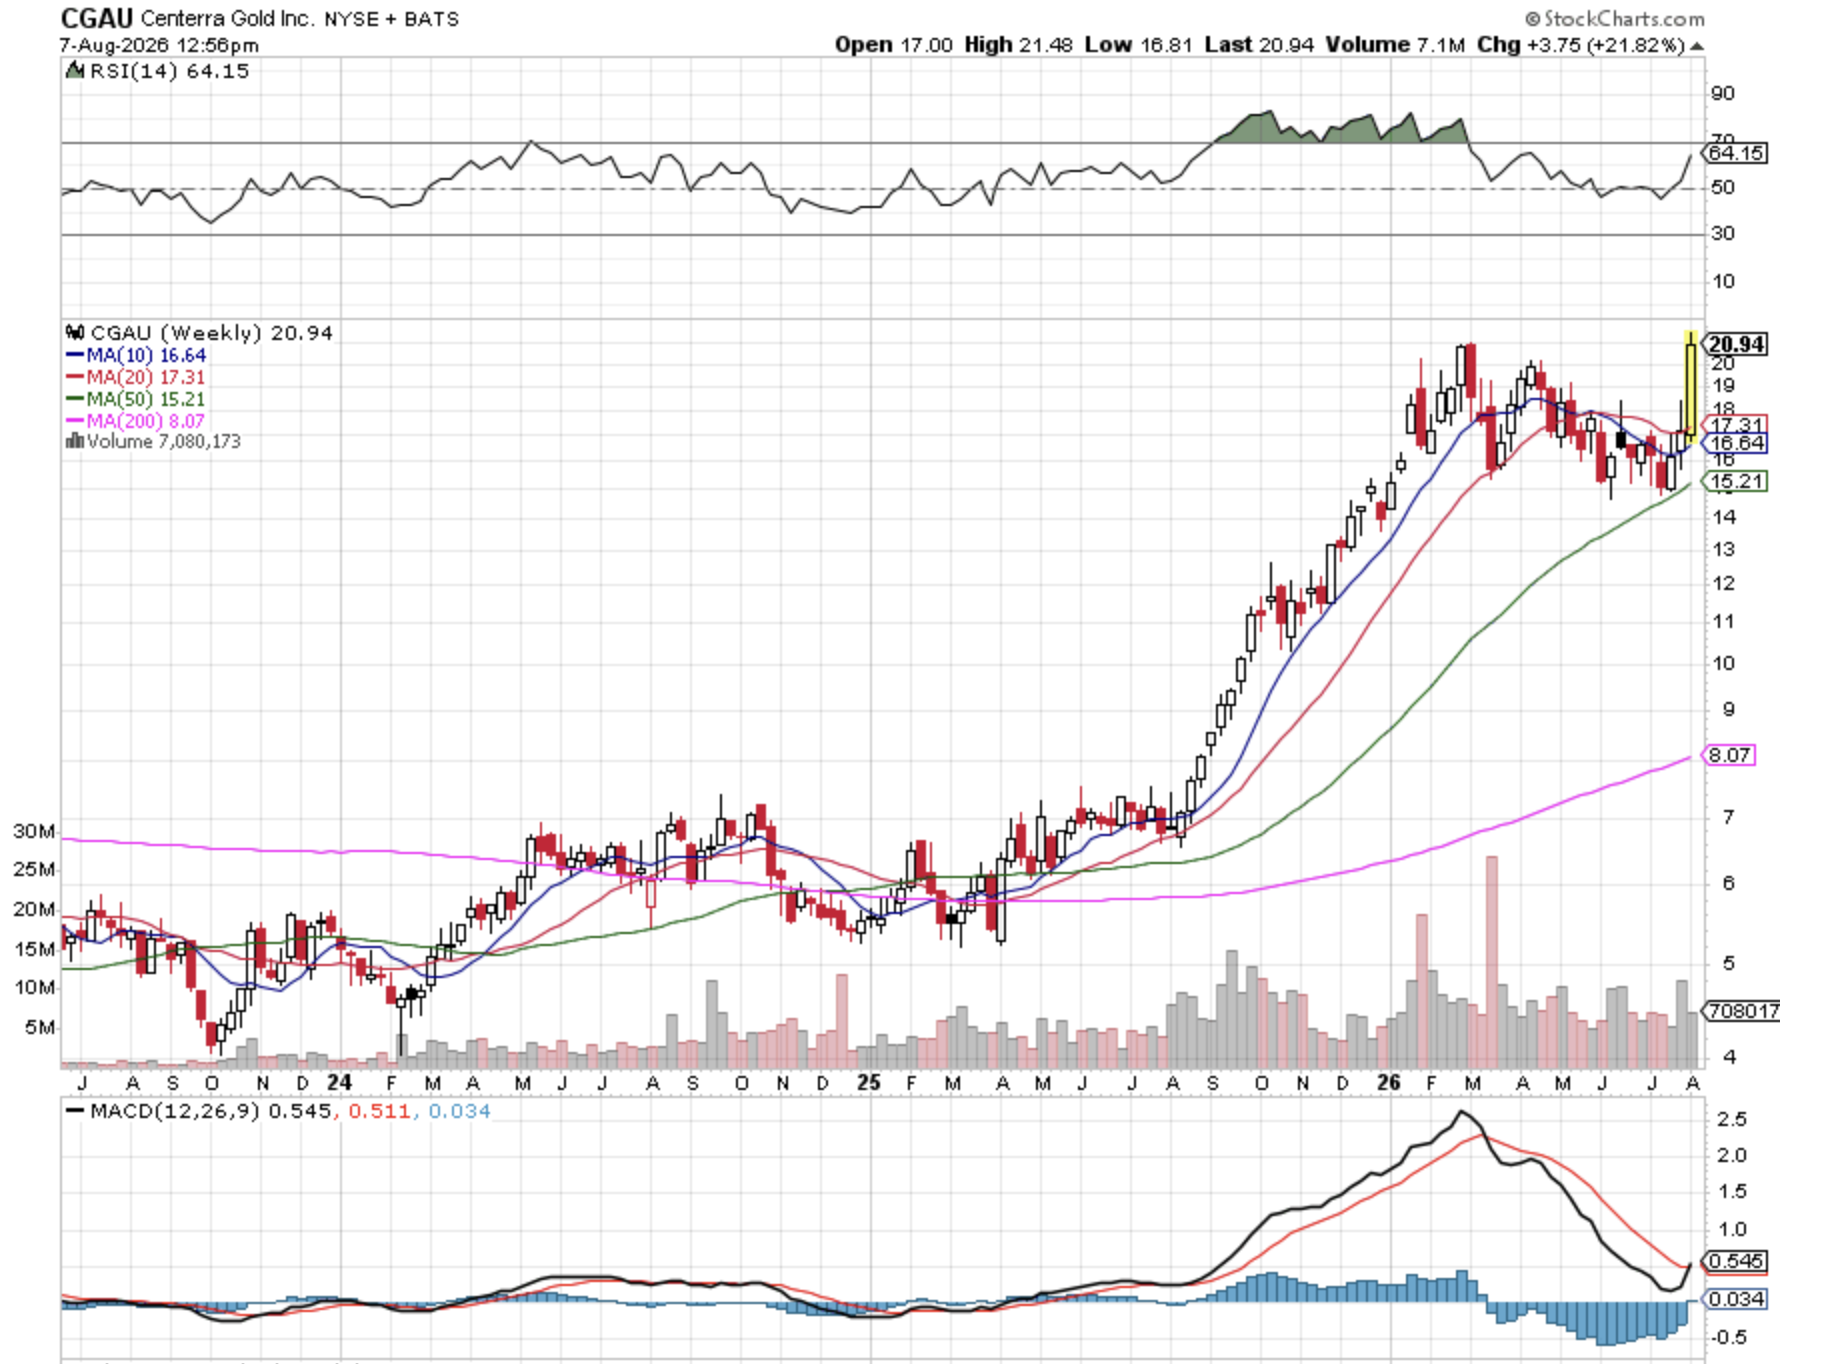This screenshot has height=1364, width=1826.
Task: Click the red 0.511 signal value in MACD legend
Action: pos(379,1111)
